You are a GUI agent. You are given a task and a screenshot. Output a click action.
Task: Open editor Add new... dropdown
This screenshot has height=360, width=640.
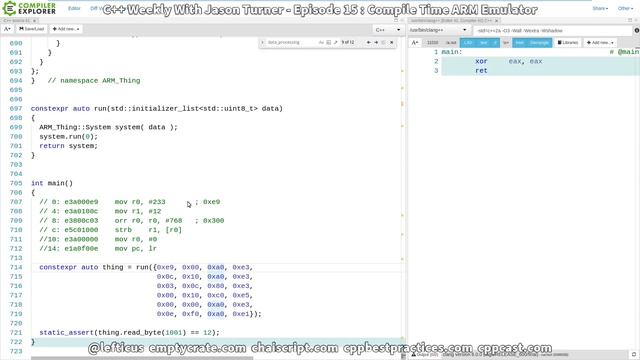pyautogui.click(x=66, y=29)
